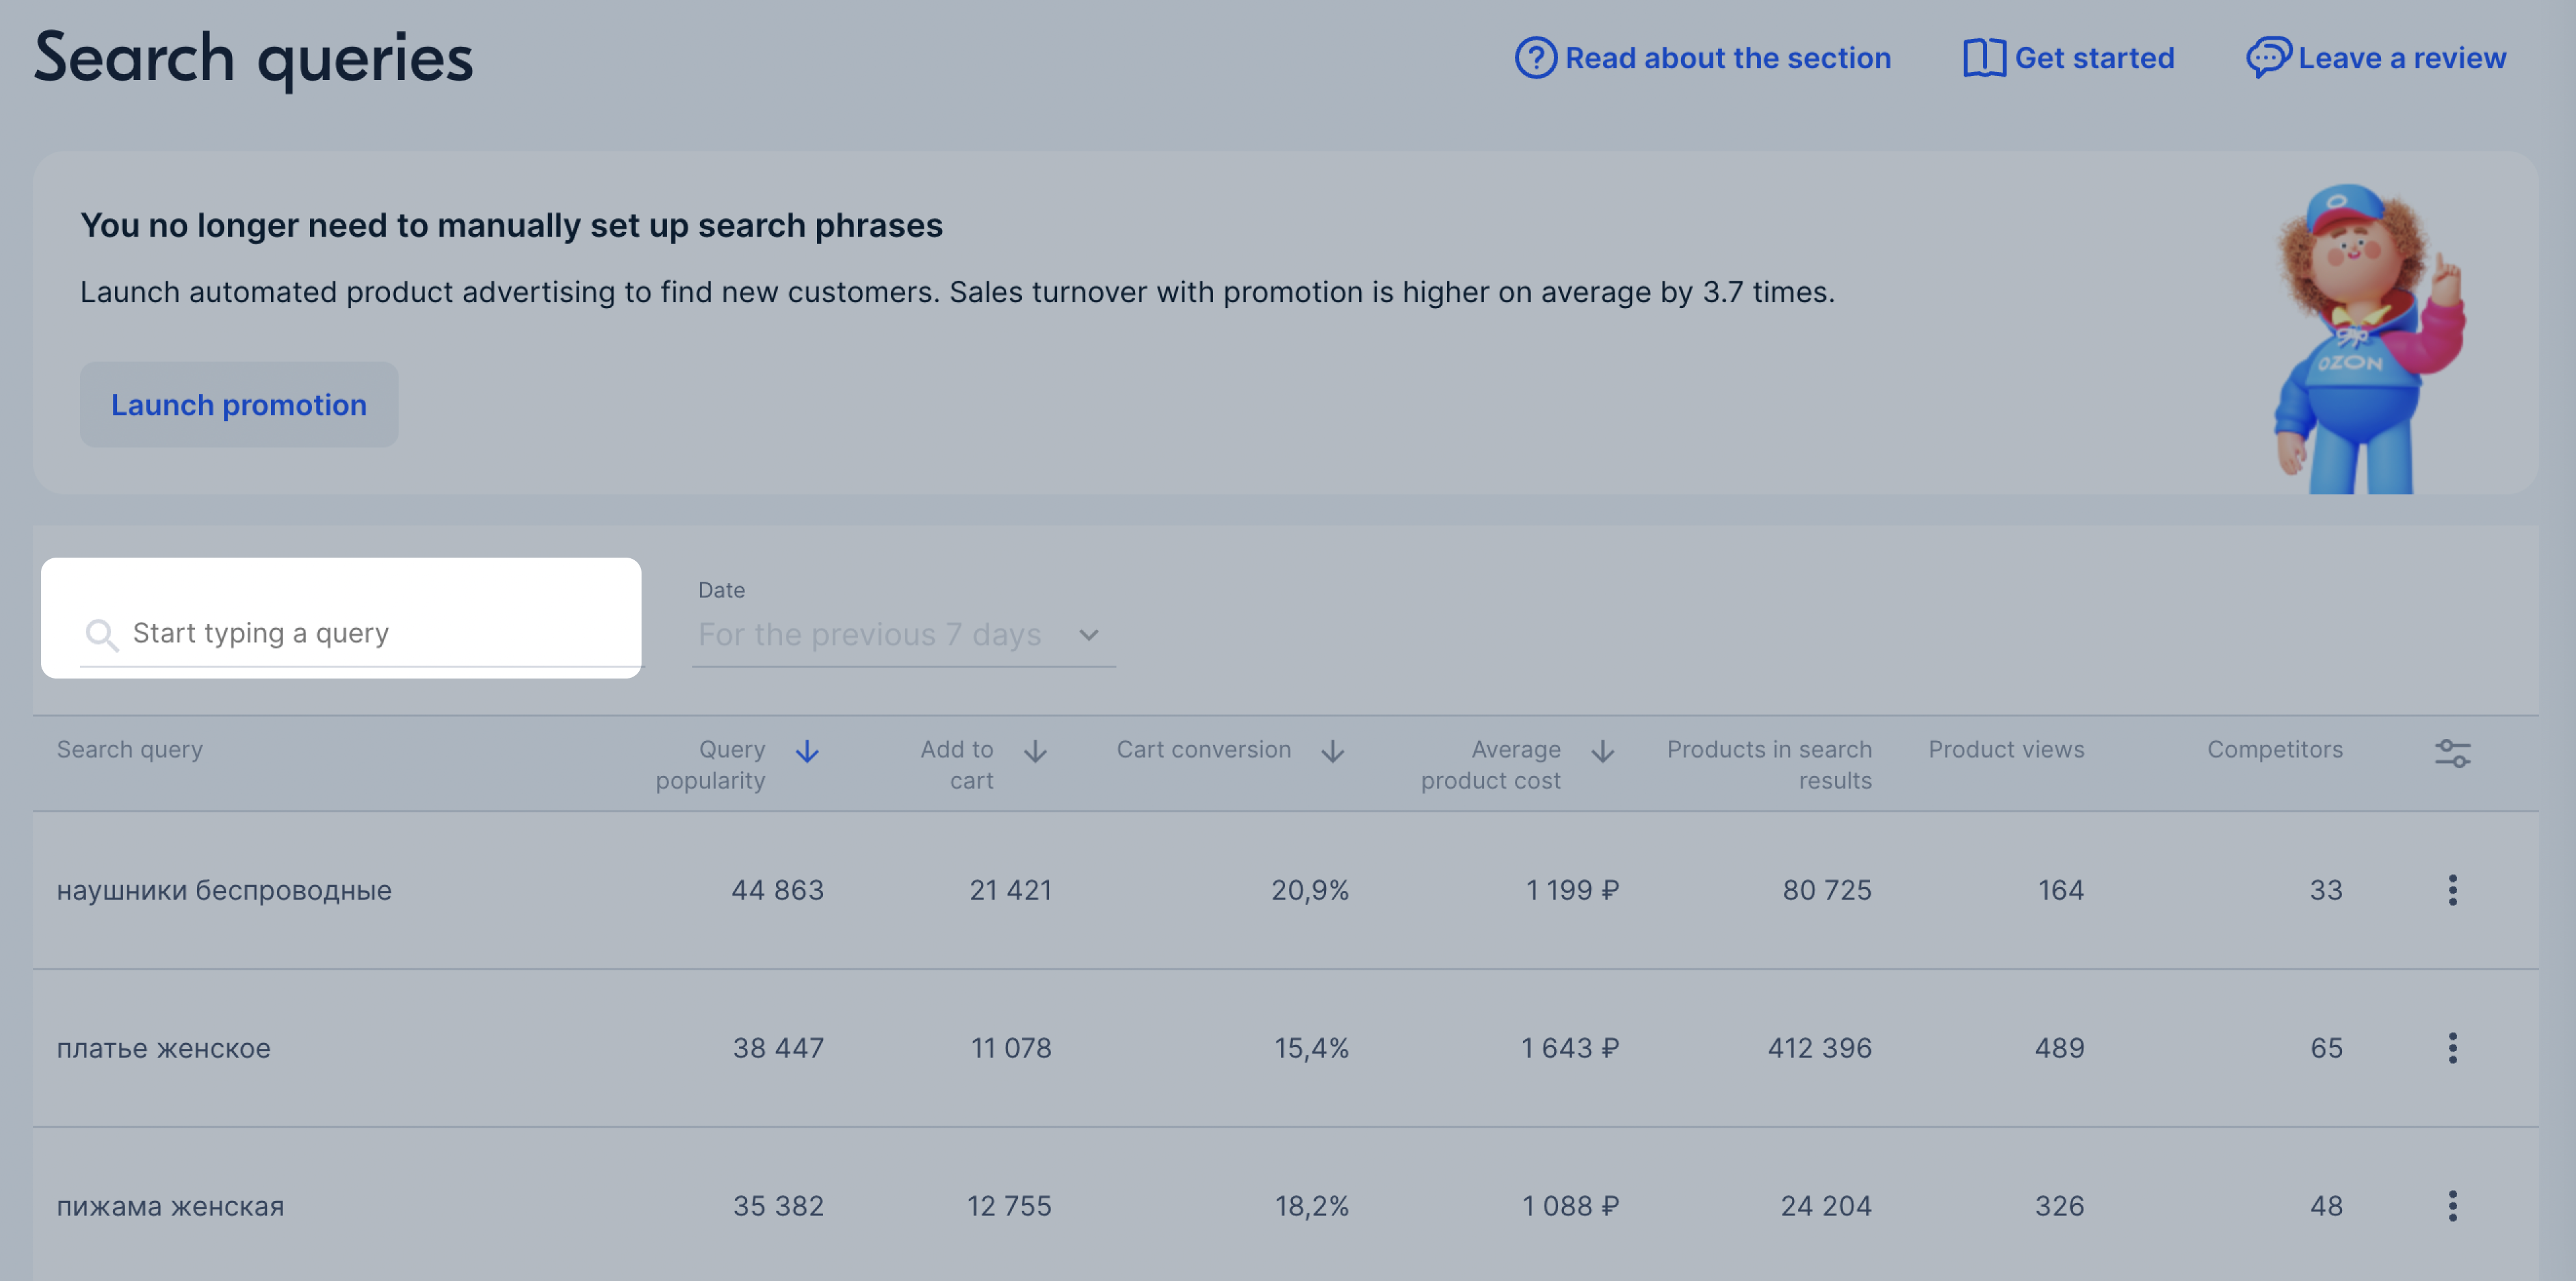Click competitors value 33
2576x1281 pixels.
[x=2326, y=889]
